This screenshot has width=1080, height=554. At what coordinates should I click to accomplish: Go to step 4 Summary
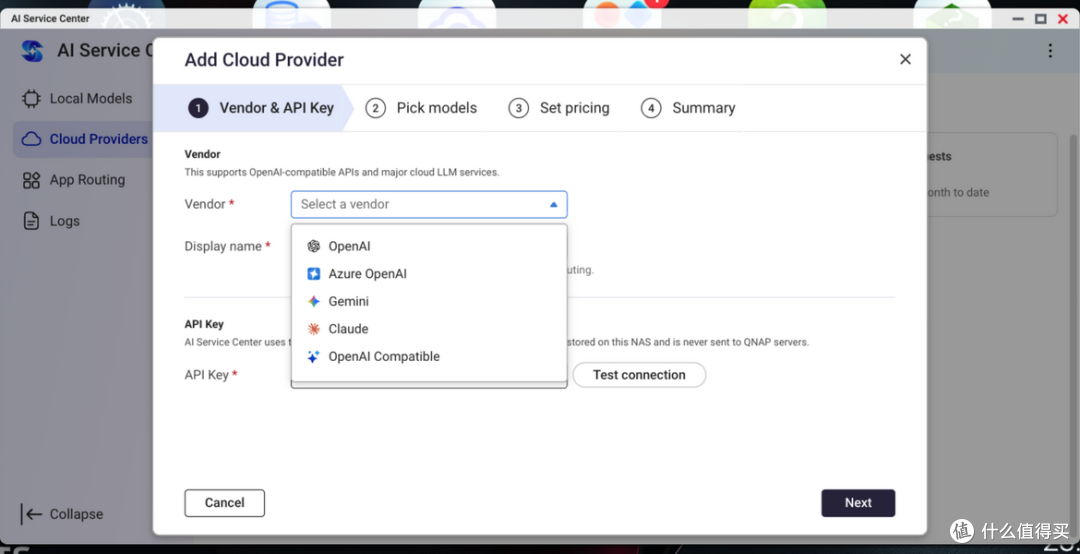click(x=688, y=108)
